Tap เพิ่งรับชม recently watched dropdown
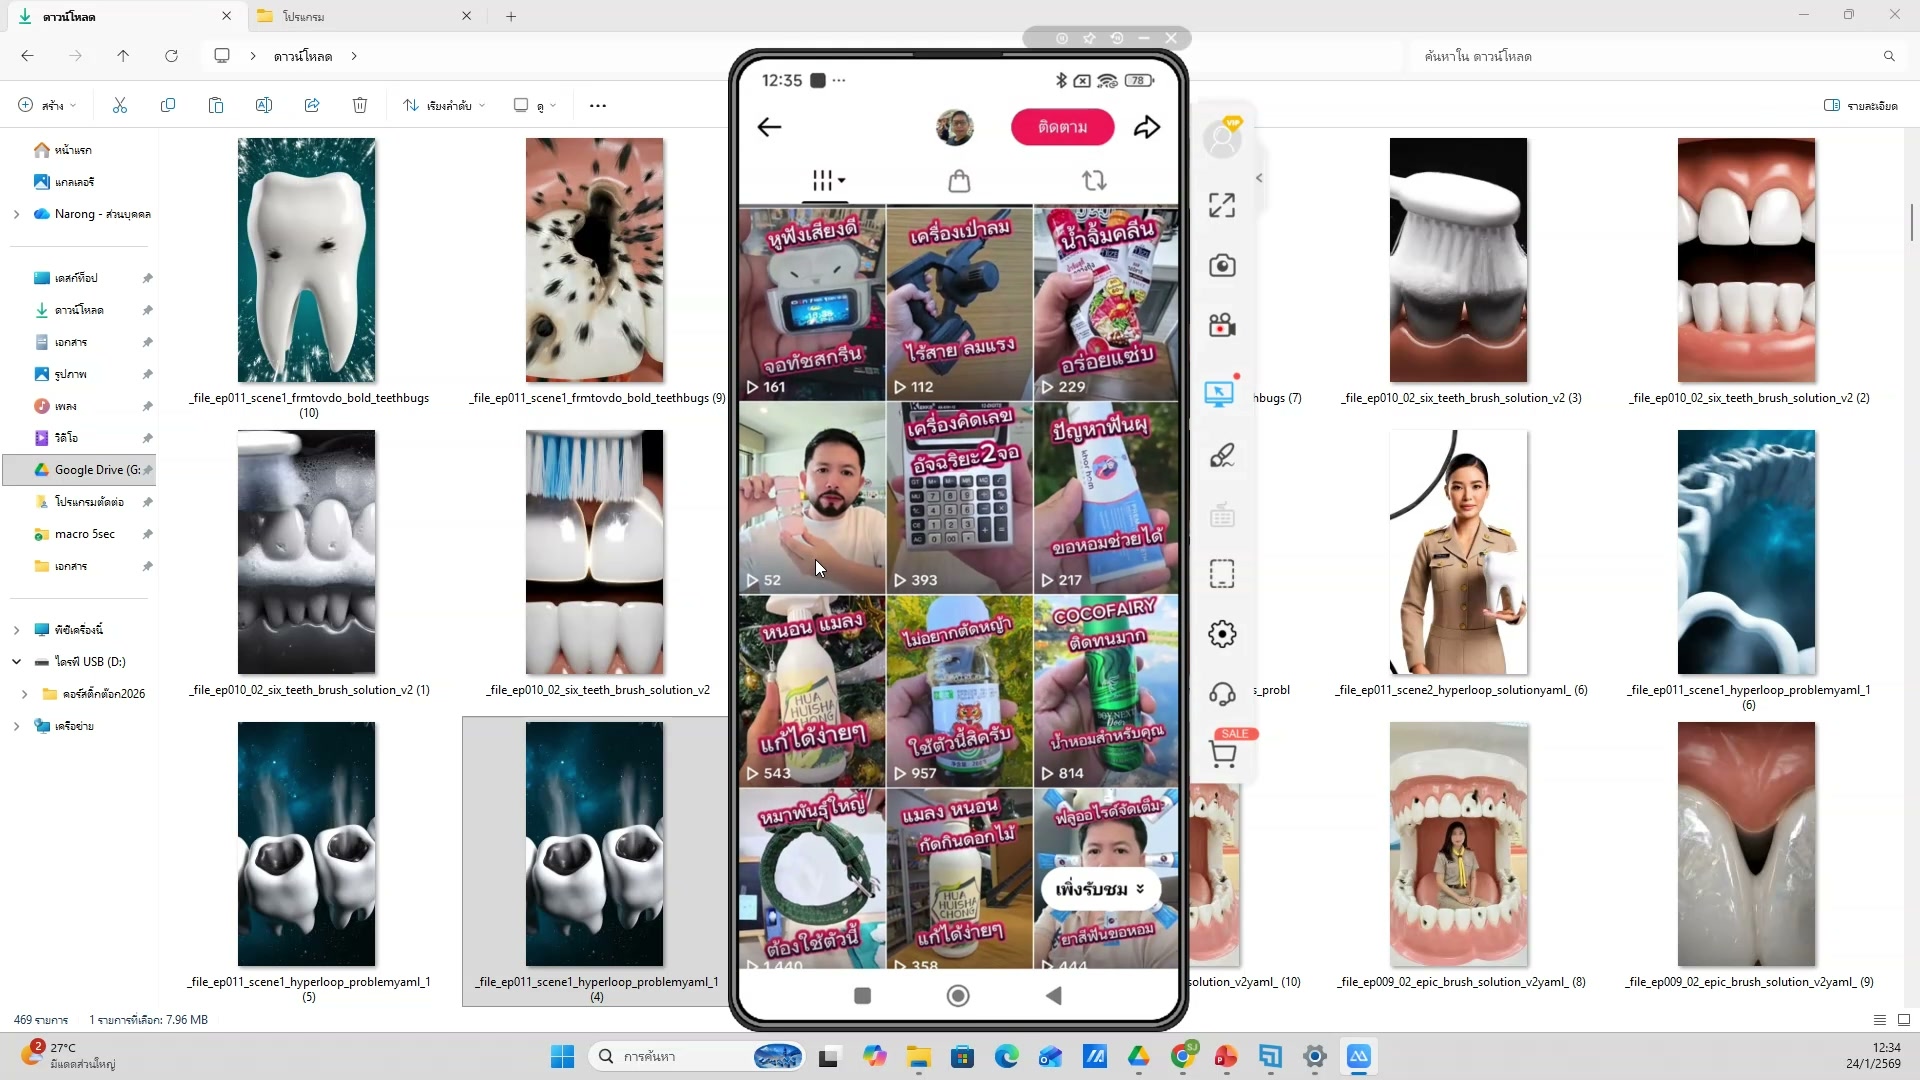 point(1099,889)
